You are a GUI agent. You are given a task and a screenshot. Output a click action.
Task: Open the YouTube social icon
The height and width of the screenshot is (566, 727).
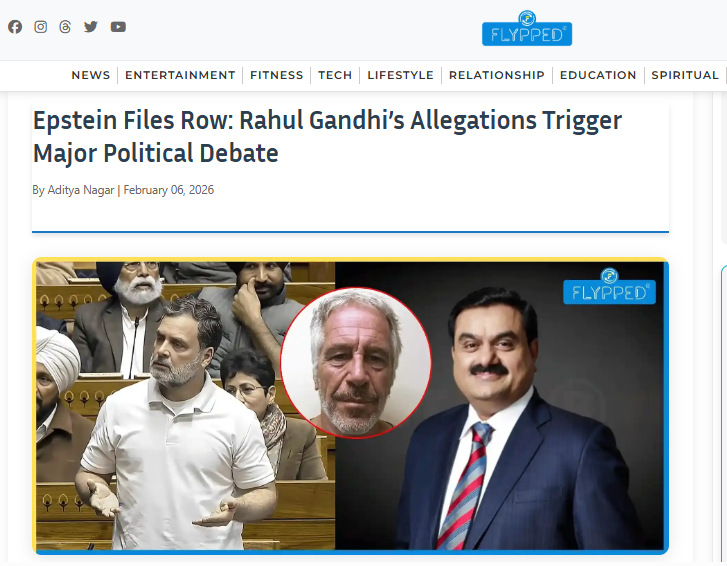118,27
